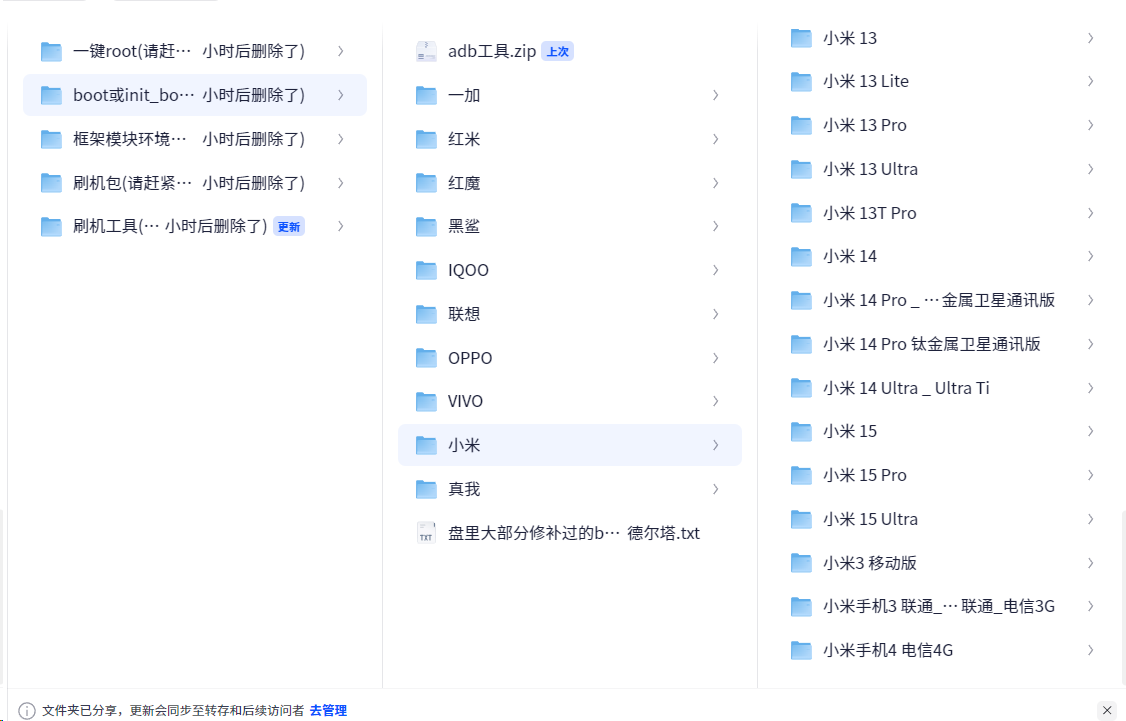Open the 真我 folder row

(x=569, y=489)
